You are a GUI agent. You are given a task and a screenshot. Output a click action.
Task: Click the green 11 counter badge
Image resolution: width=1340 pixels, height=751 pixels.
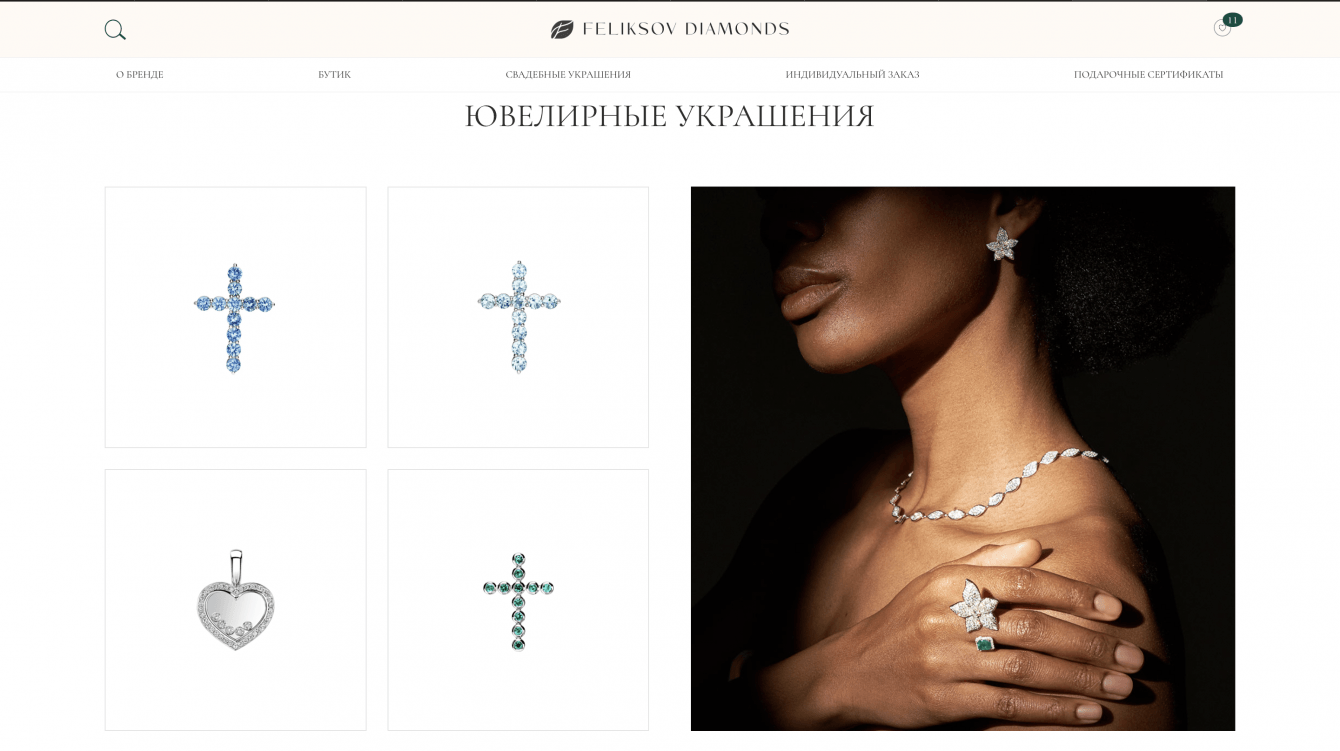click(1232, 20)
